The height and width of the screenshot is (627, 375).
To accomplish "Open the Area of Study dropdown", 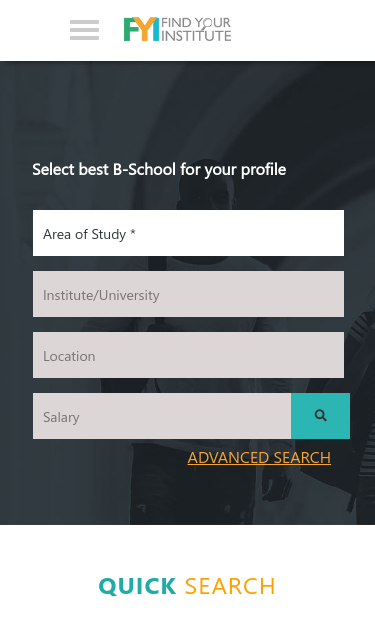I will [x=188, y=233].
